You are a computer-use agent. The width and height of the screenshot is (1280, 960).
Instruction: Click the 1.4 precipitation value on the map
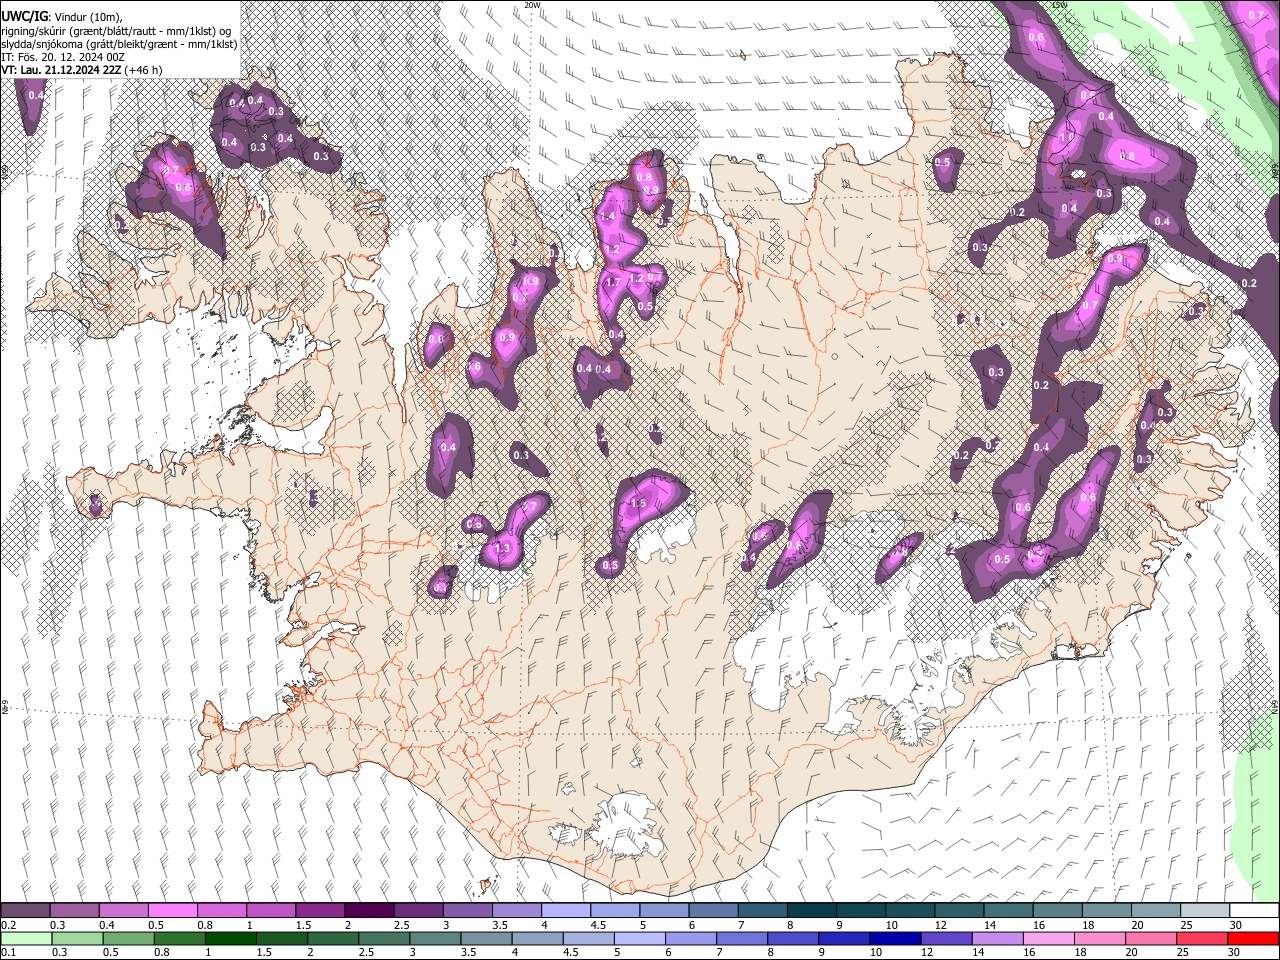pyautogui.click(x=606, y=216)
